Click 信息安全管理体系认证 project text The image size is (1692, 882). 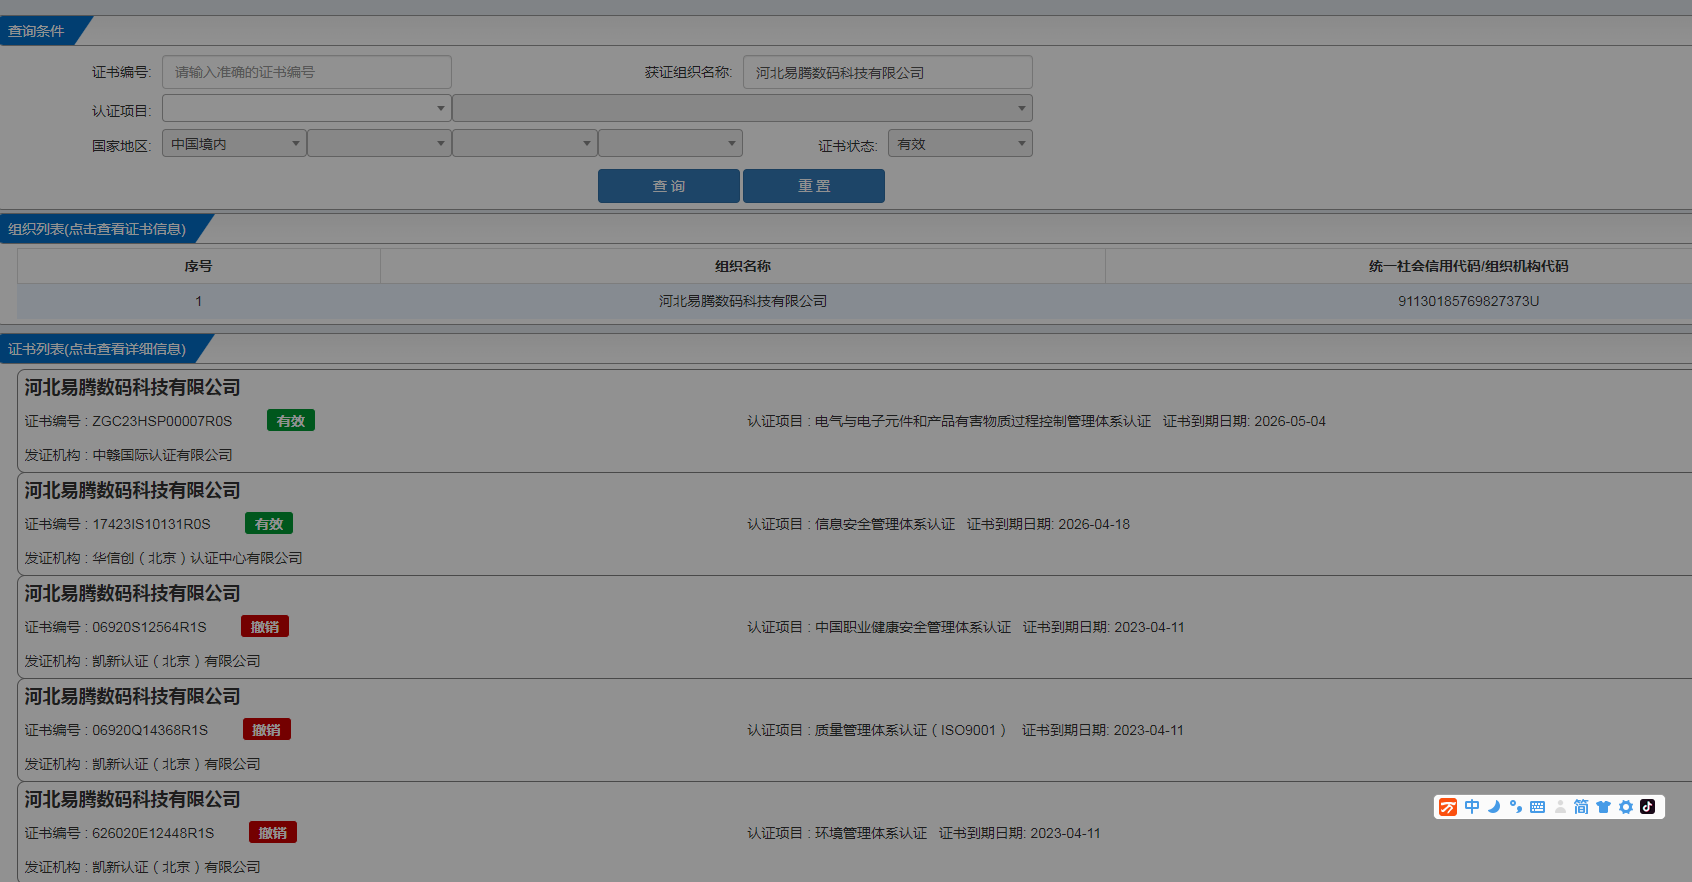[885, 524]
